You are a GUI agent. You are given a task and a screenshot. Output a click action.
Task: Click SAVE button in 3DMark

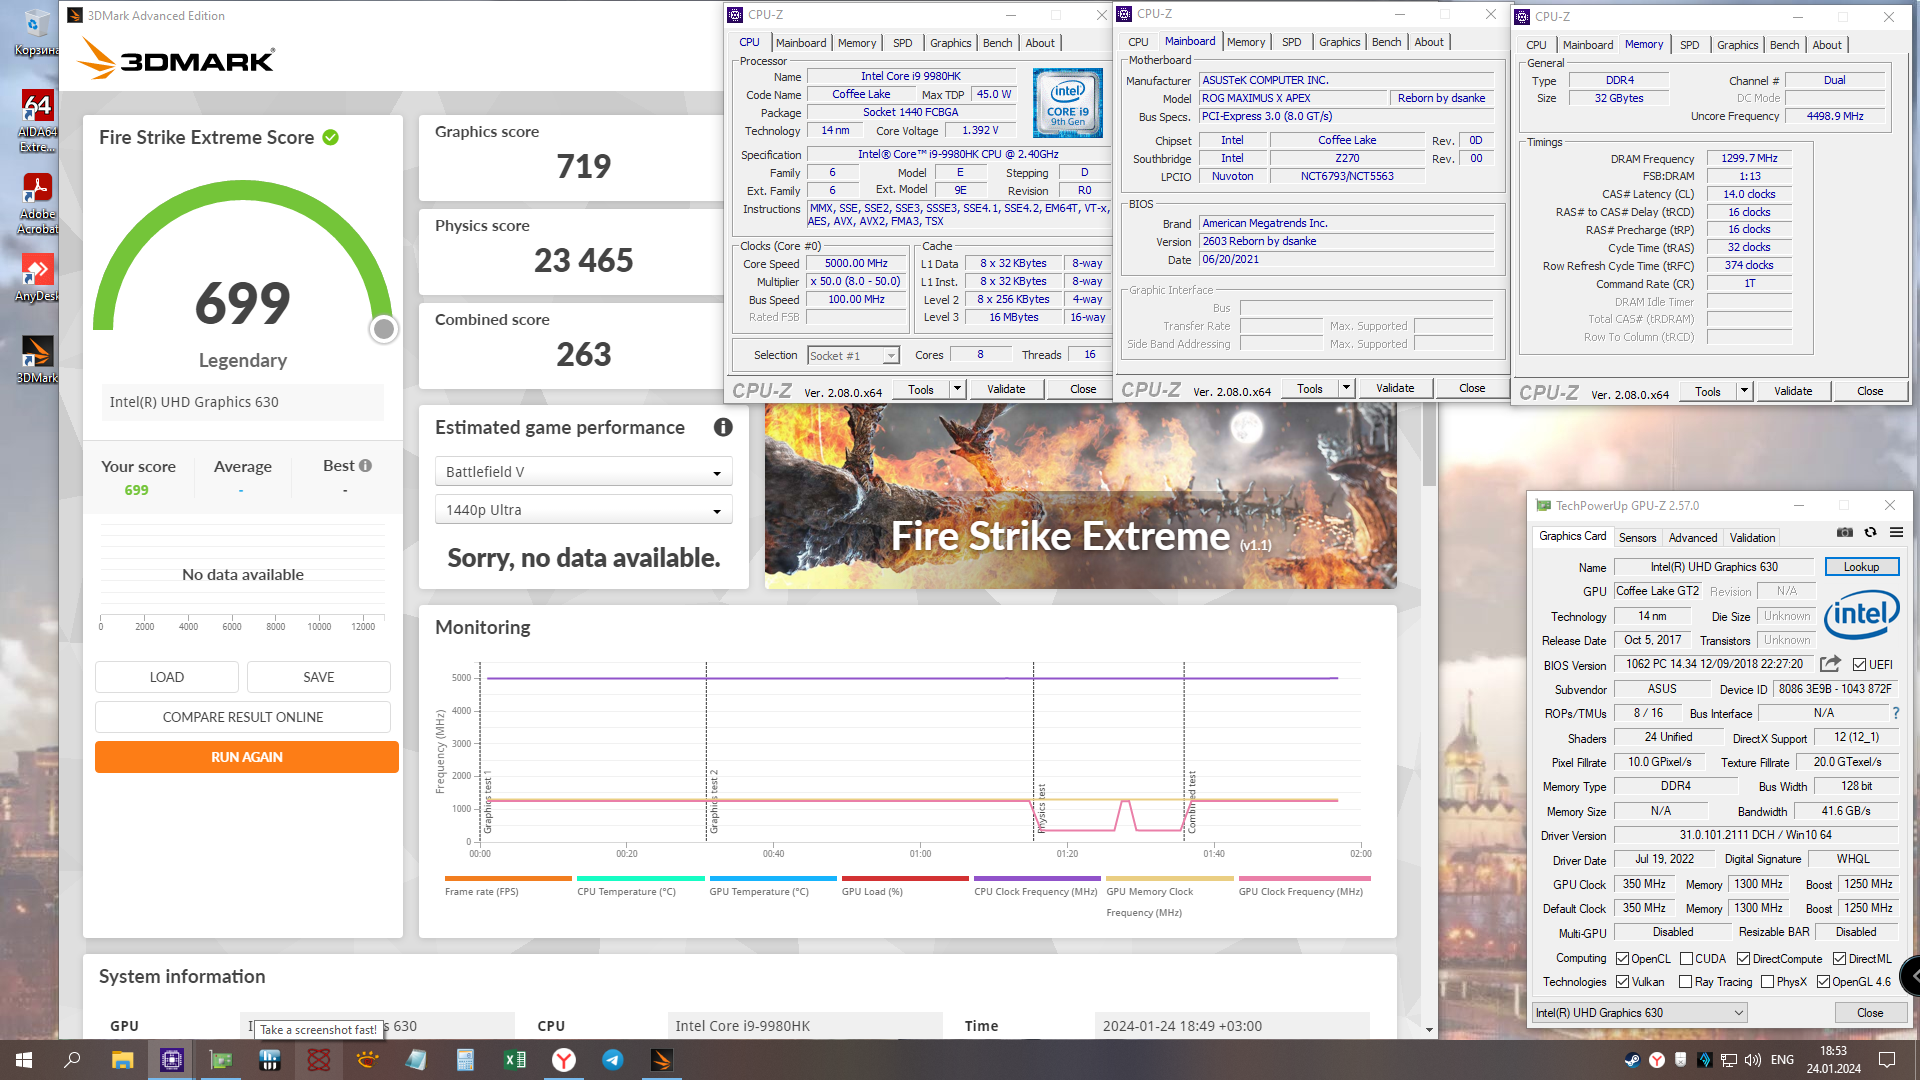click(x=319, y=677)
